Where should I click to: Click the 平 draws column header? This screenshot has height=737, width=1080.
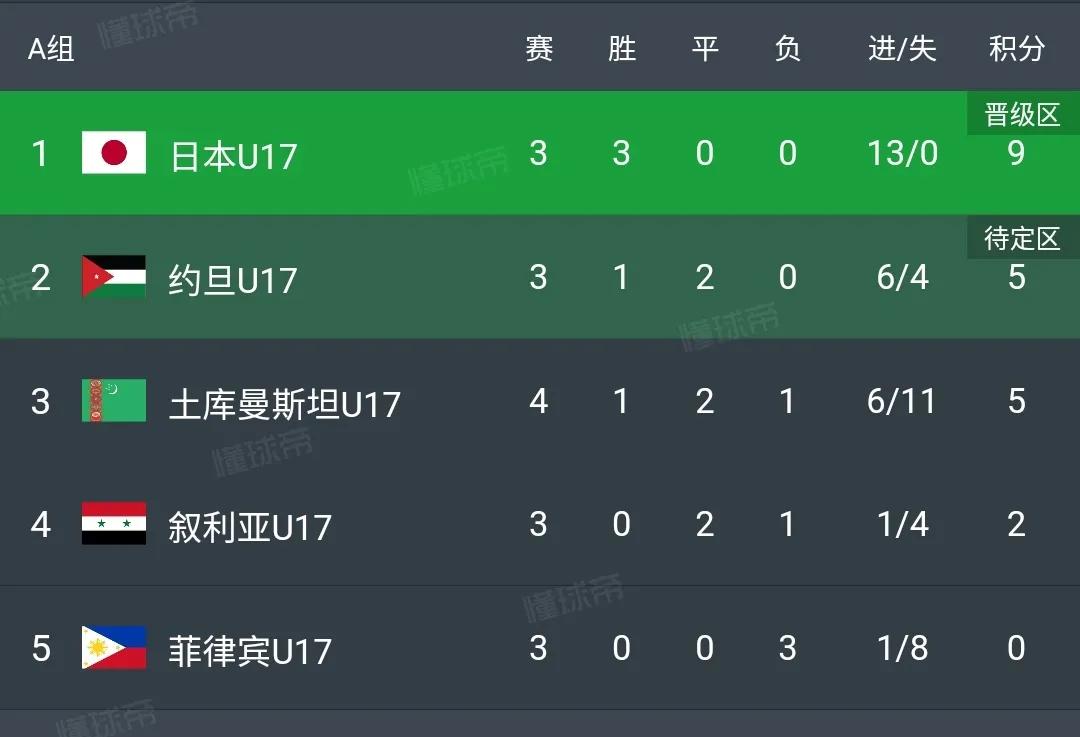(705, 47)
